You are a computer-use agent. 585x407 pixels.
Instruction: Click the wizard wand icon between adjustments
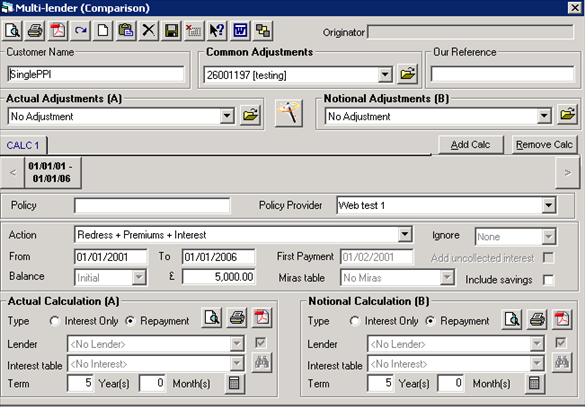pos(289,113)
